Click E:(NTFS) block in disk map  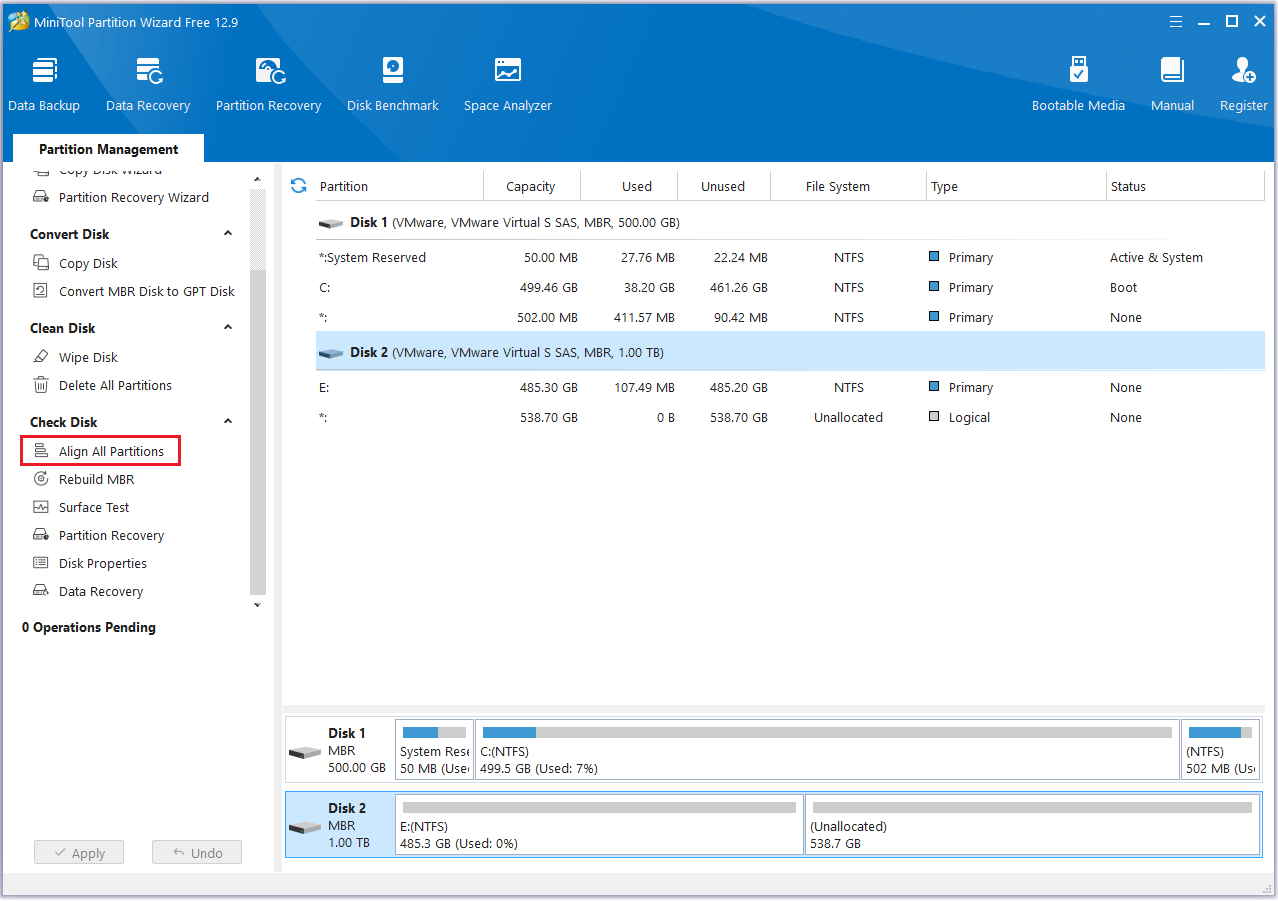click(x=600, y=825)
